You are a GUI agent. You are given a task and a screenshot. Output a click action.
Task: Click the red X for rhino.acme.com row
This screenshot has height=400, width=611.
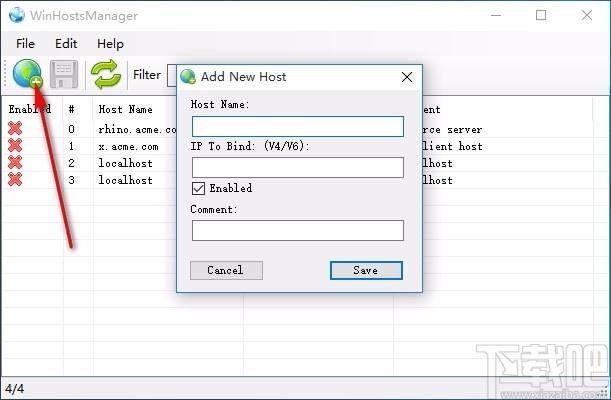coord(15,129)
